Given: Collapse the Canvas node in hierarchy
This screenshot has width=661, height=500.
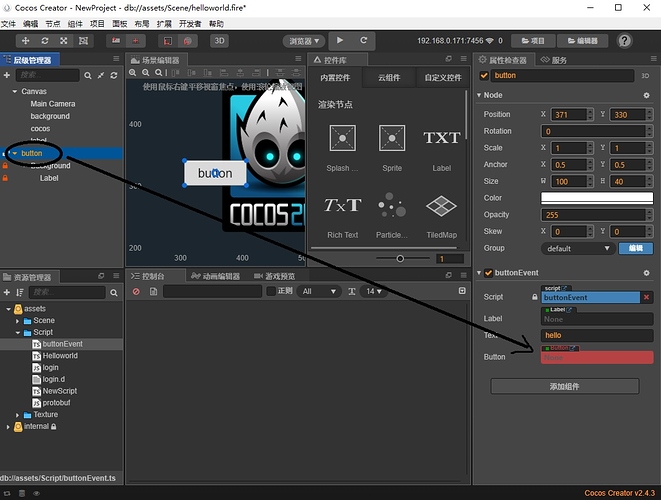Looking at the screenshot, I should 15,91.
